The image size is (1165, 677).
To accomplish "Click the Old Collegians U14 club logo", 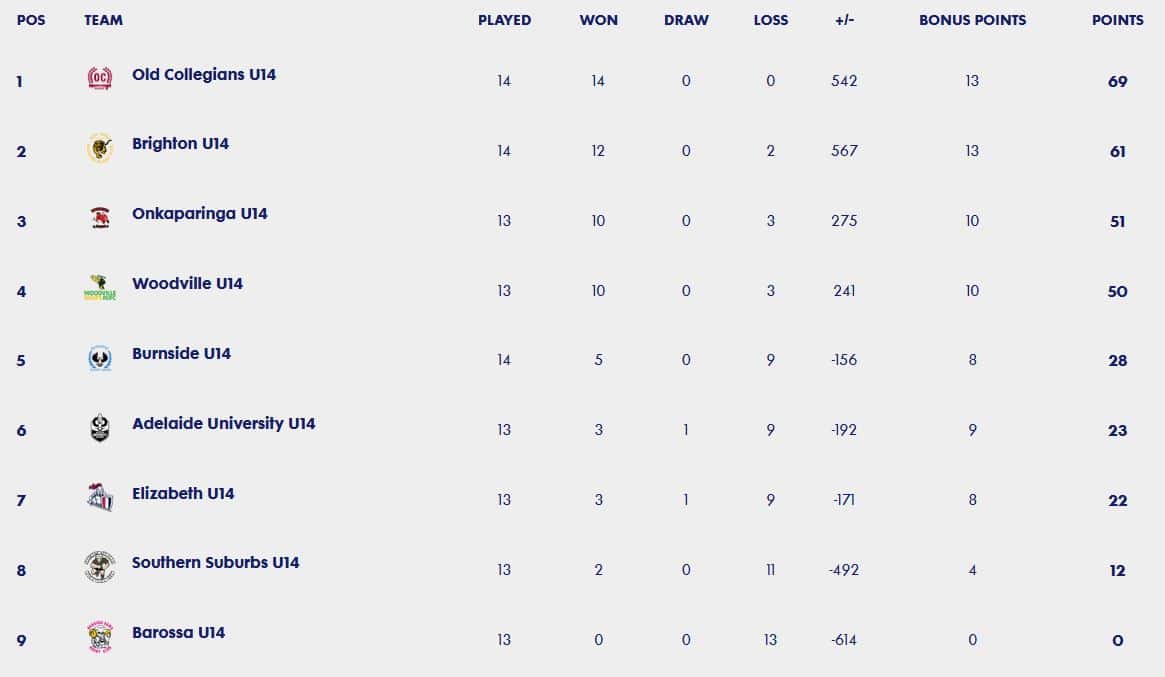I will click(x=100, y=78).
